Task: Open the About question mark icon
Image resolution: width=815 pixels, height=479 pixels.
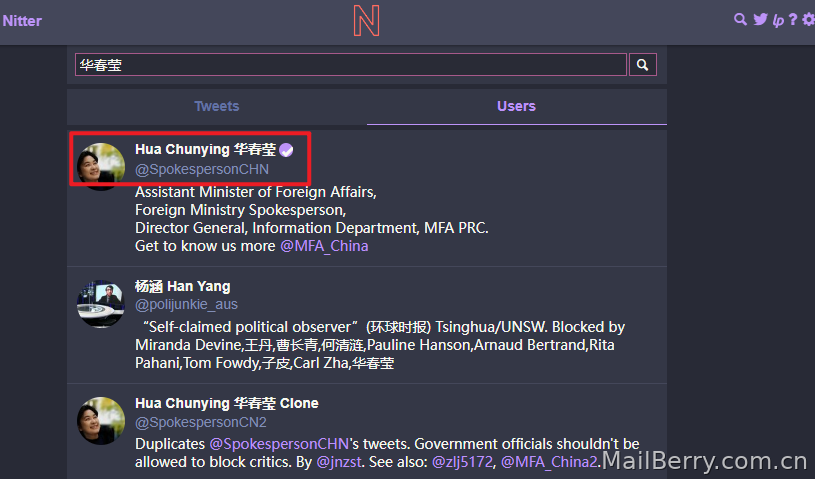Action: pyautogui.click(x=793, y=20)
